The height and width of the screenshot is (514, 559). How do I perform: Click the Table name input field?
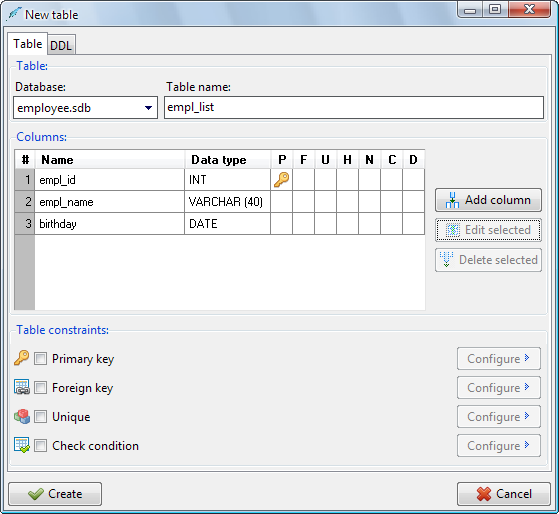(x=354, y=107)
